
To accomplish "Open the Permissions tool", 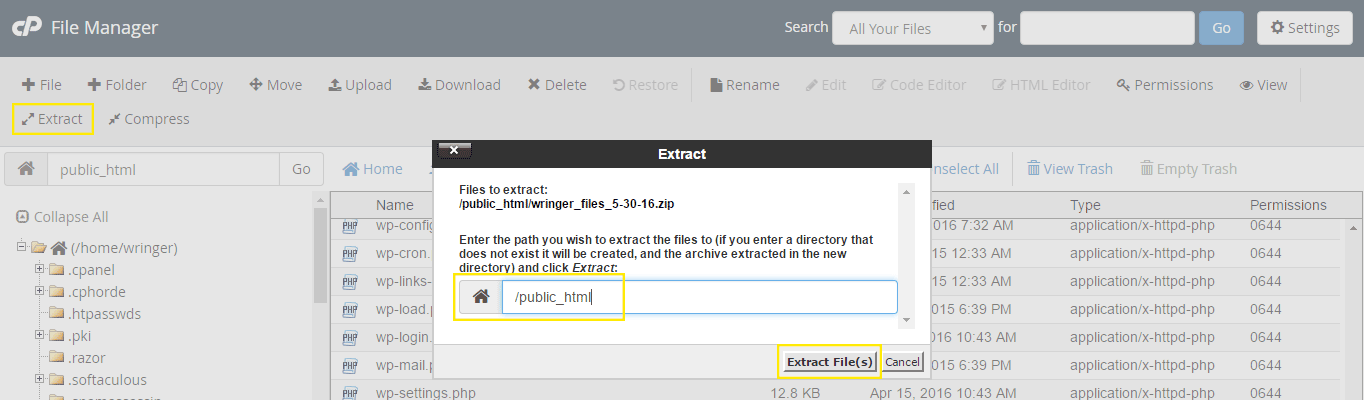I will [1164, 85].
